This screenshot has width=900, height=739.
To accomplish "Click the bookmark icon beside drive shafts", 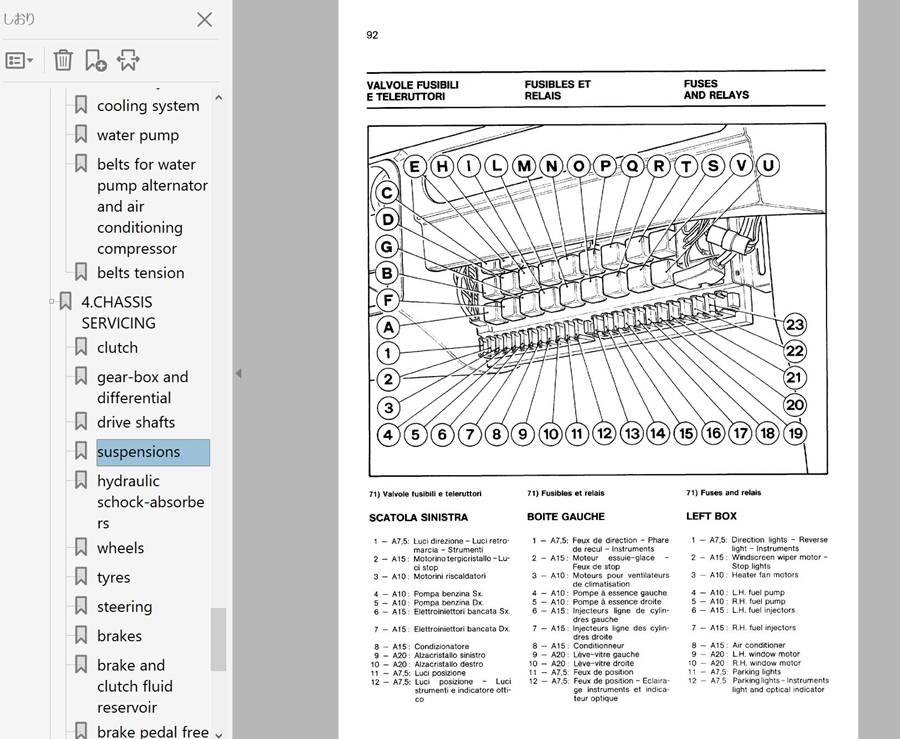I will click(x=81, y=421).
